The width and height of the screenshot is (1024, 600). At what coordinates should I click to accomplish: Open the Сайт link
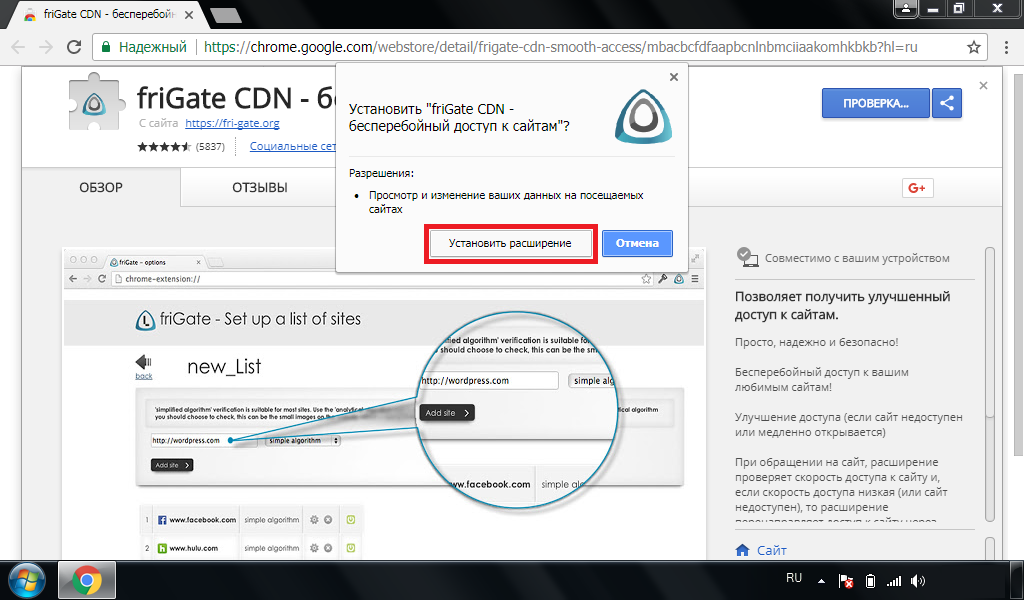[x=771, y=550]
